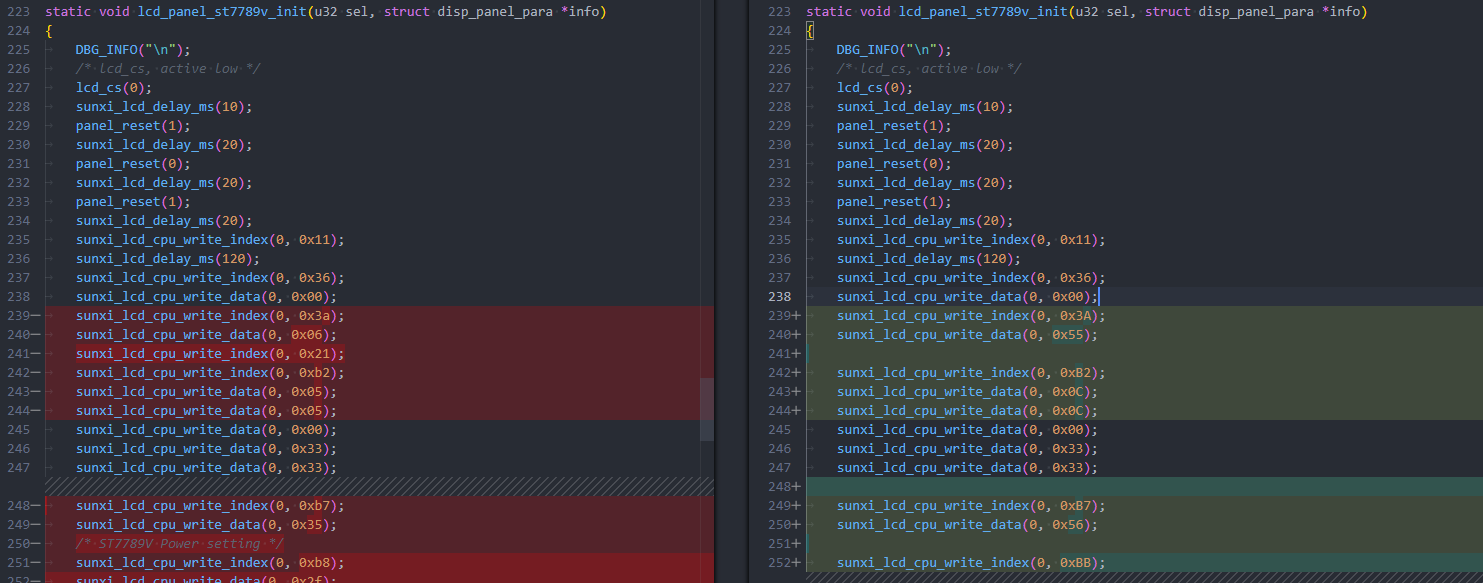The width and height of the screenshot is (1483, 583).
Task: Click DBG_INFO("\n") on line 225 in right pane
Action: click(x=894, y=50)
